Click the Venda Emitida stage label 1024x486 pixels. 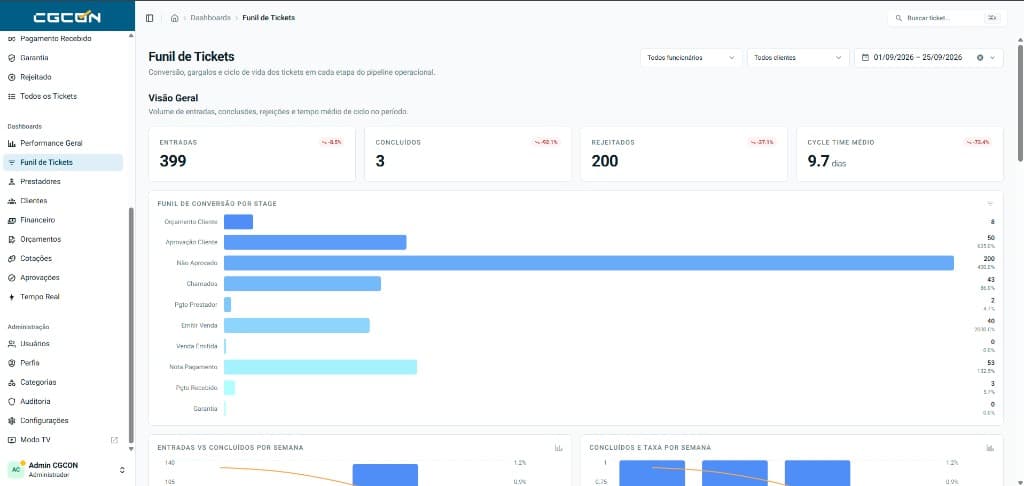point(197,346)
